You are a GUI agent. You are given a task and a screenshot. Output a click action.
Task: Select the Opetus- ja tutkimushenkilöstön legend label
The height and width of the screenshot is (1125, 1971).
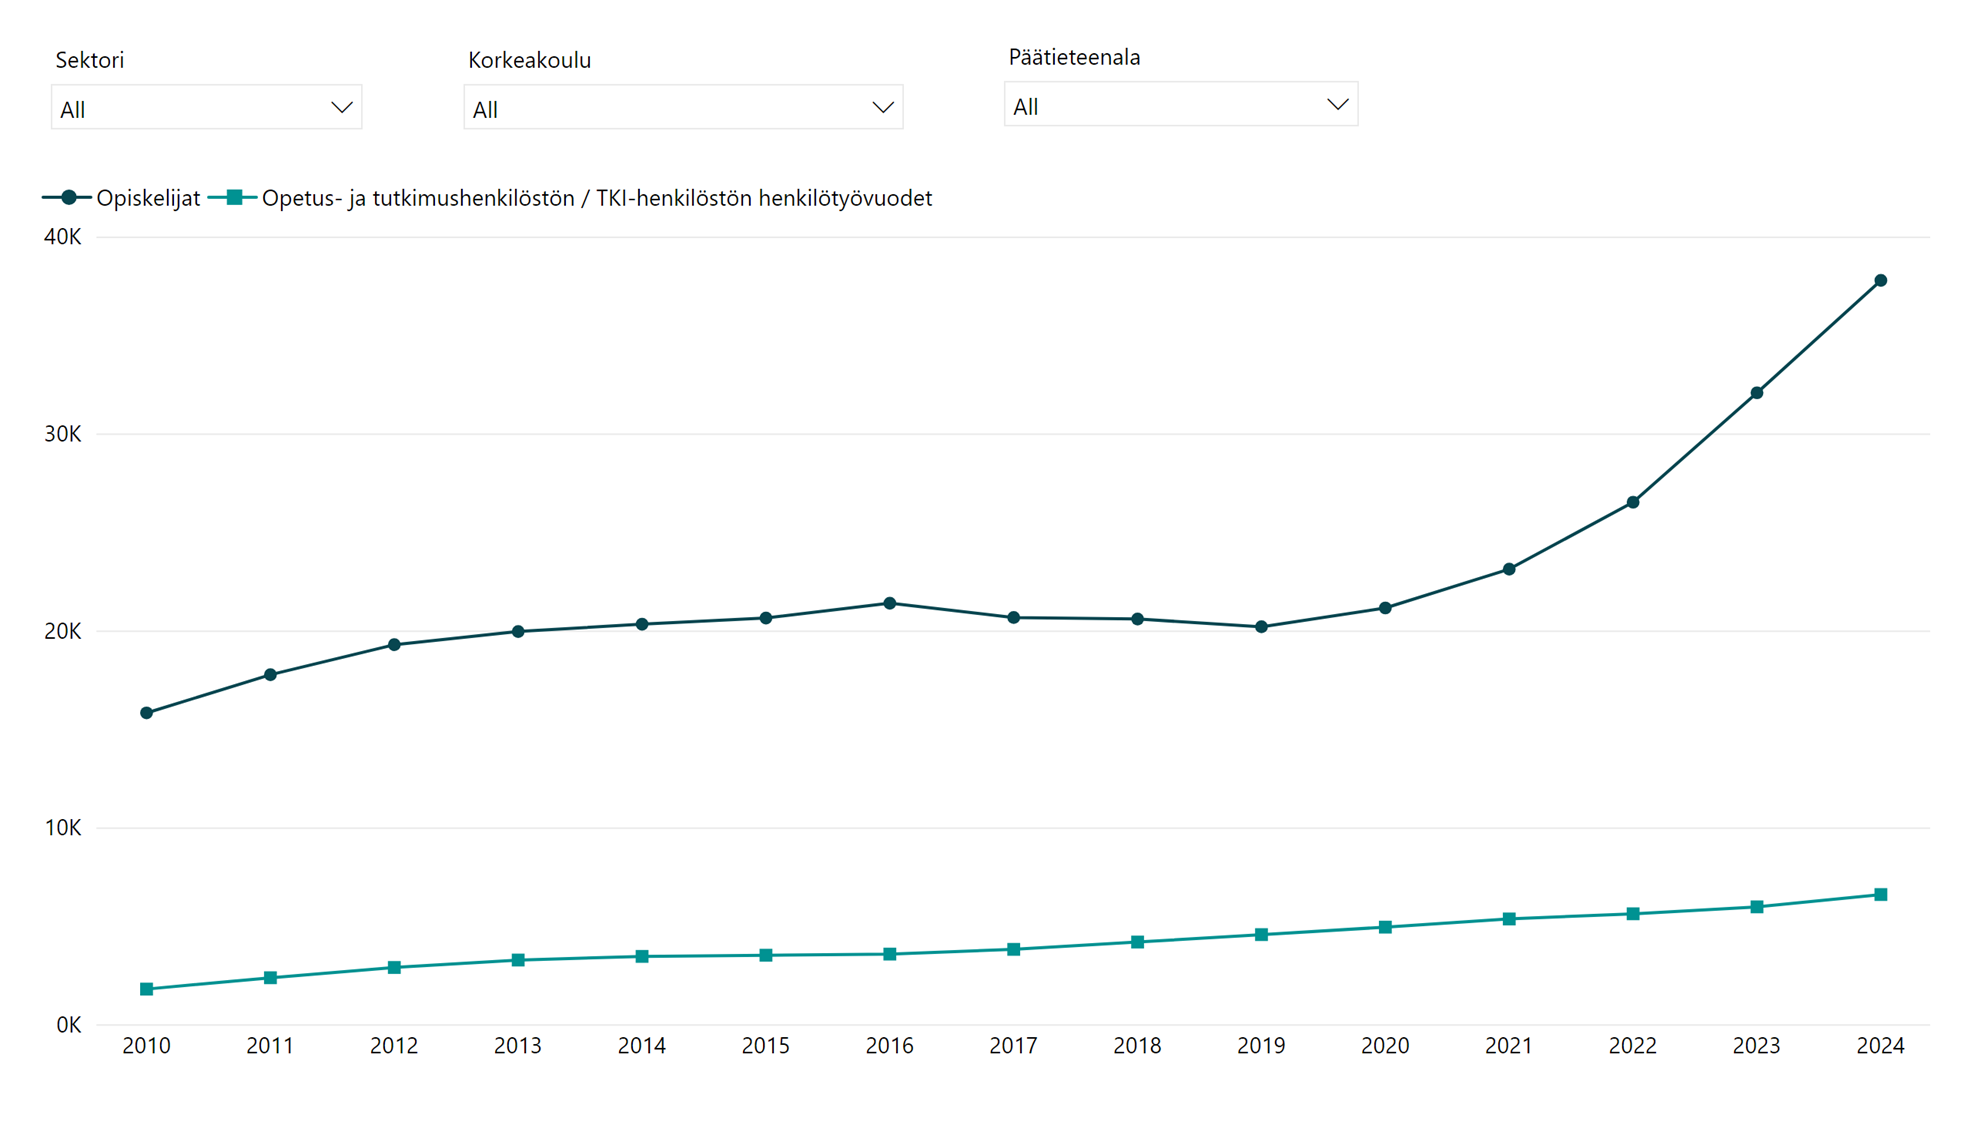[596, 198]
